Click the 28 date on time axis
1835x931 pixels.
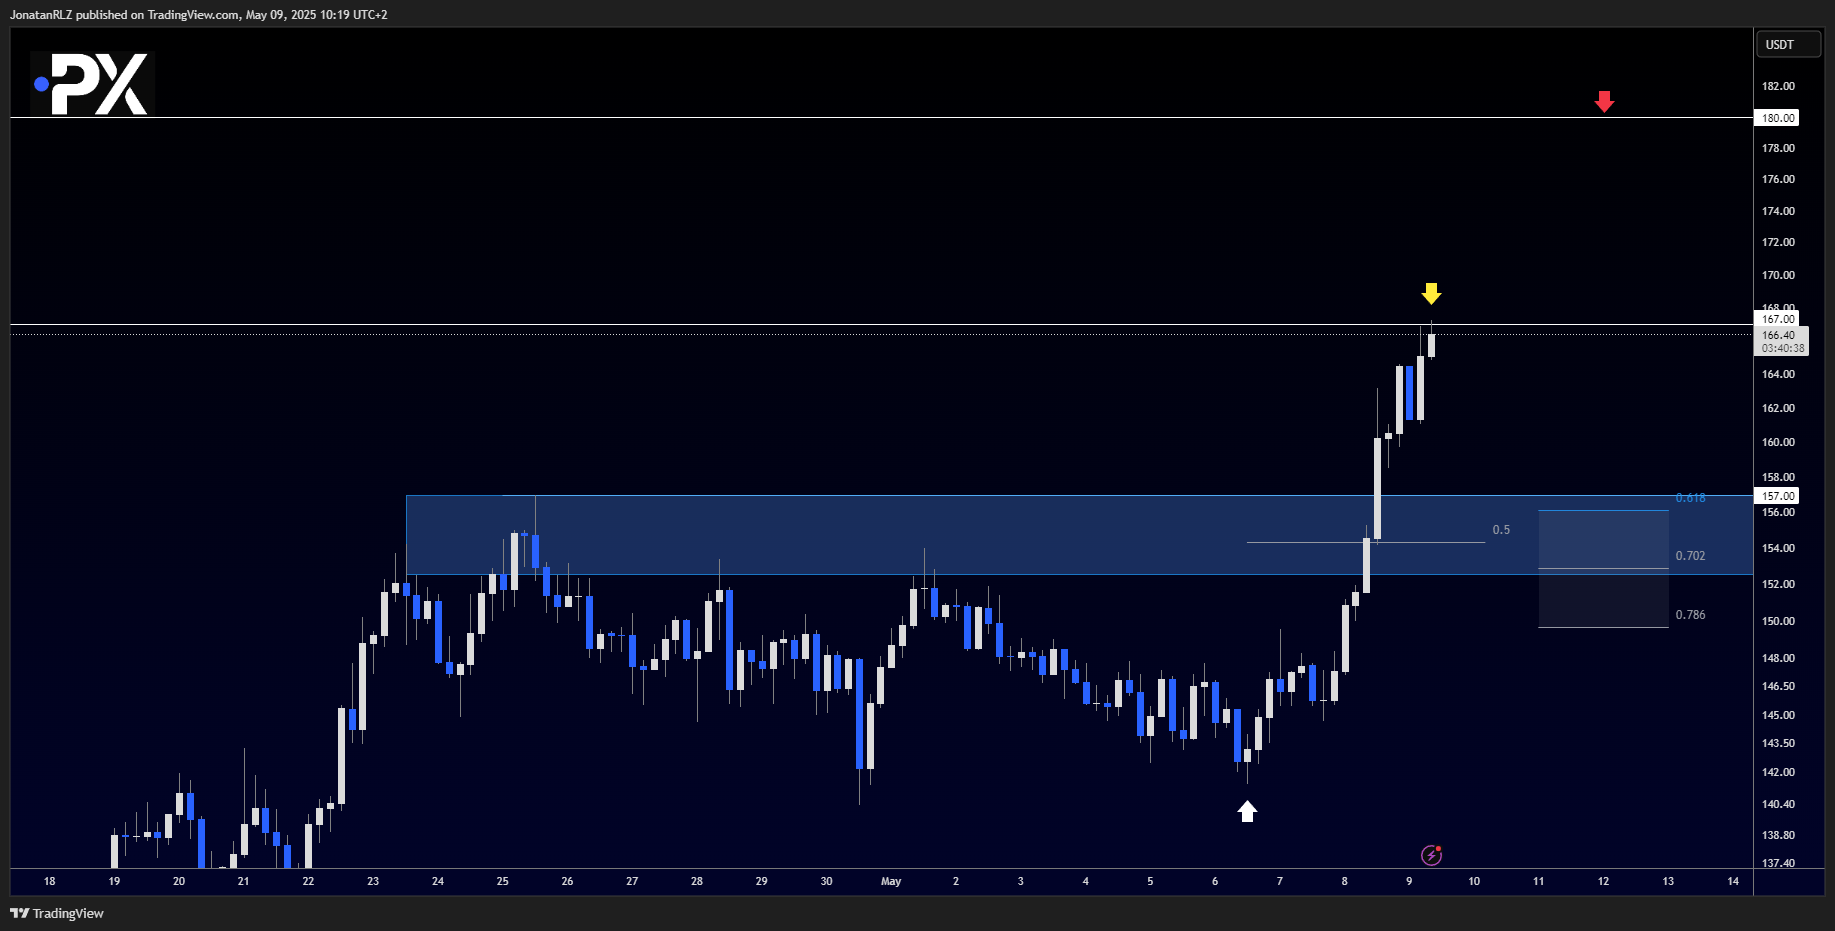697,881
